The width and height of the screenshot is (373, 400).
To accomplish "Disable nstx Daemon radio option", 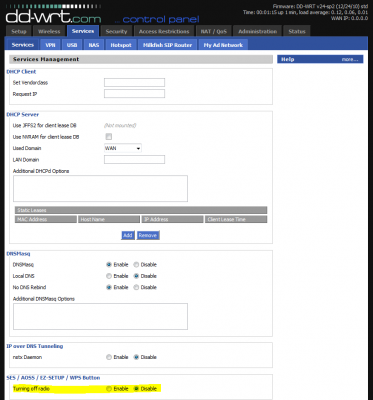I will pos(136,357).
